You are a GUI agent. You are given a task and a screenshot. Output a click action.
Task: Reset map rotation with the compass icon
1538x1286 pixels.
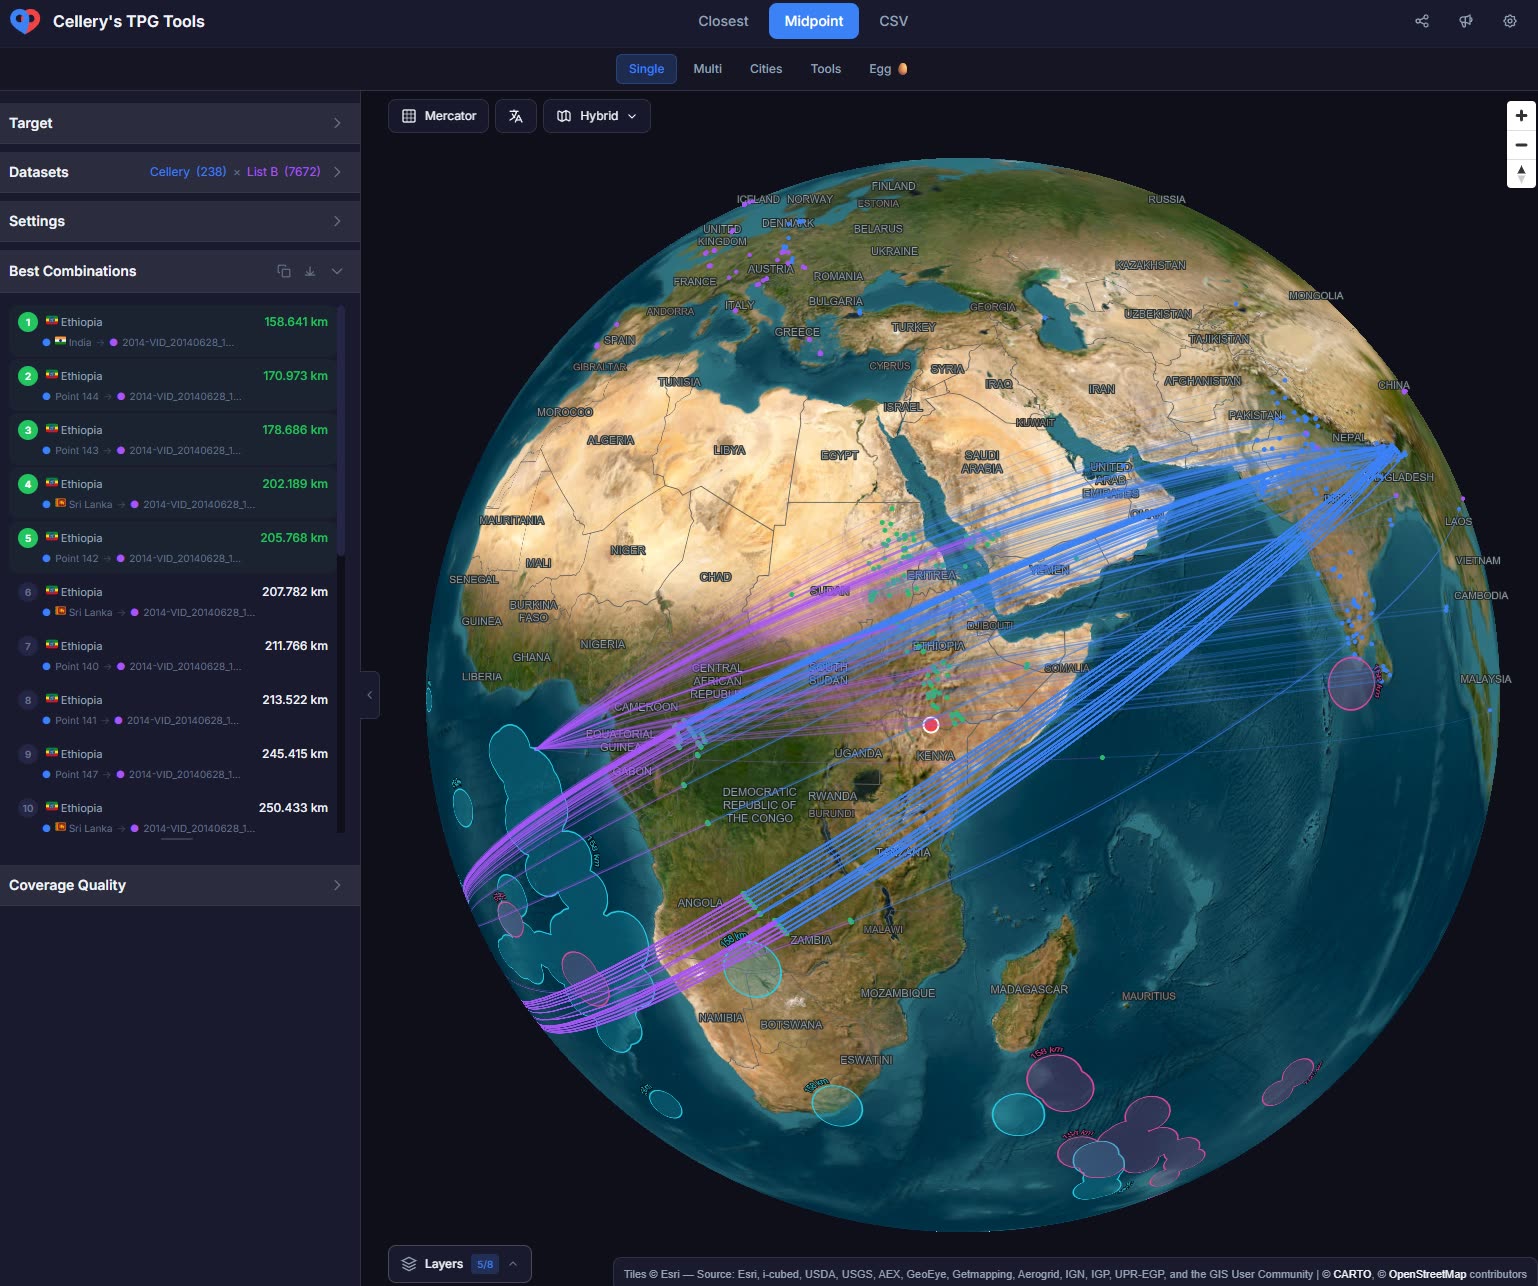[1520, 174]
